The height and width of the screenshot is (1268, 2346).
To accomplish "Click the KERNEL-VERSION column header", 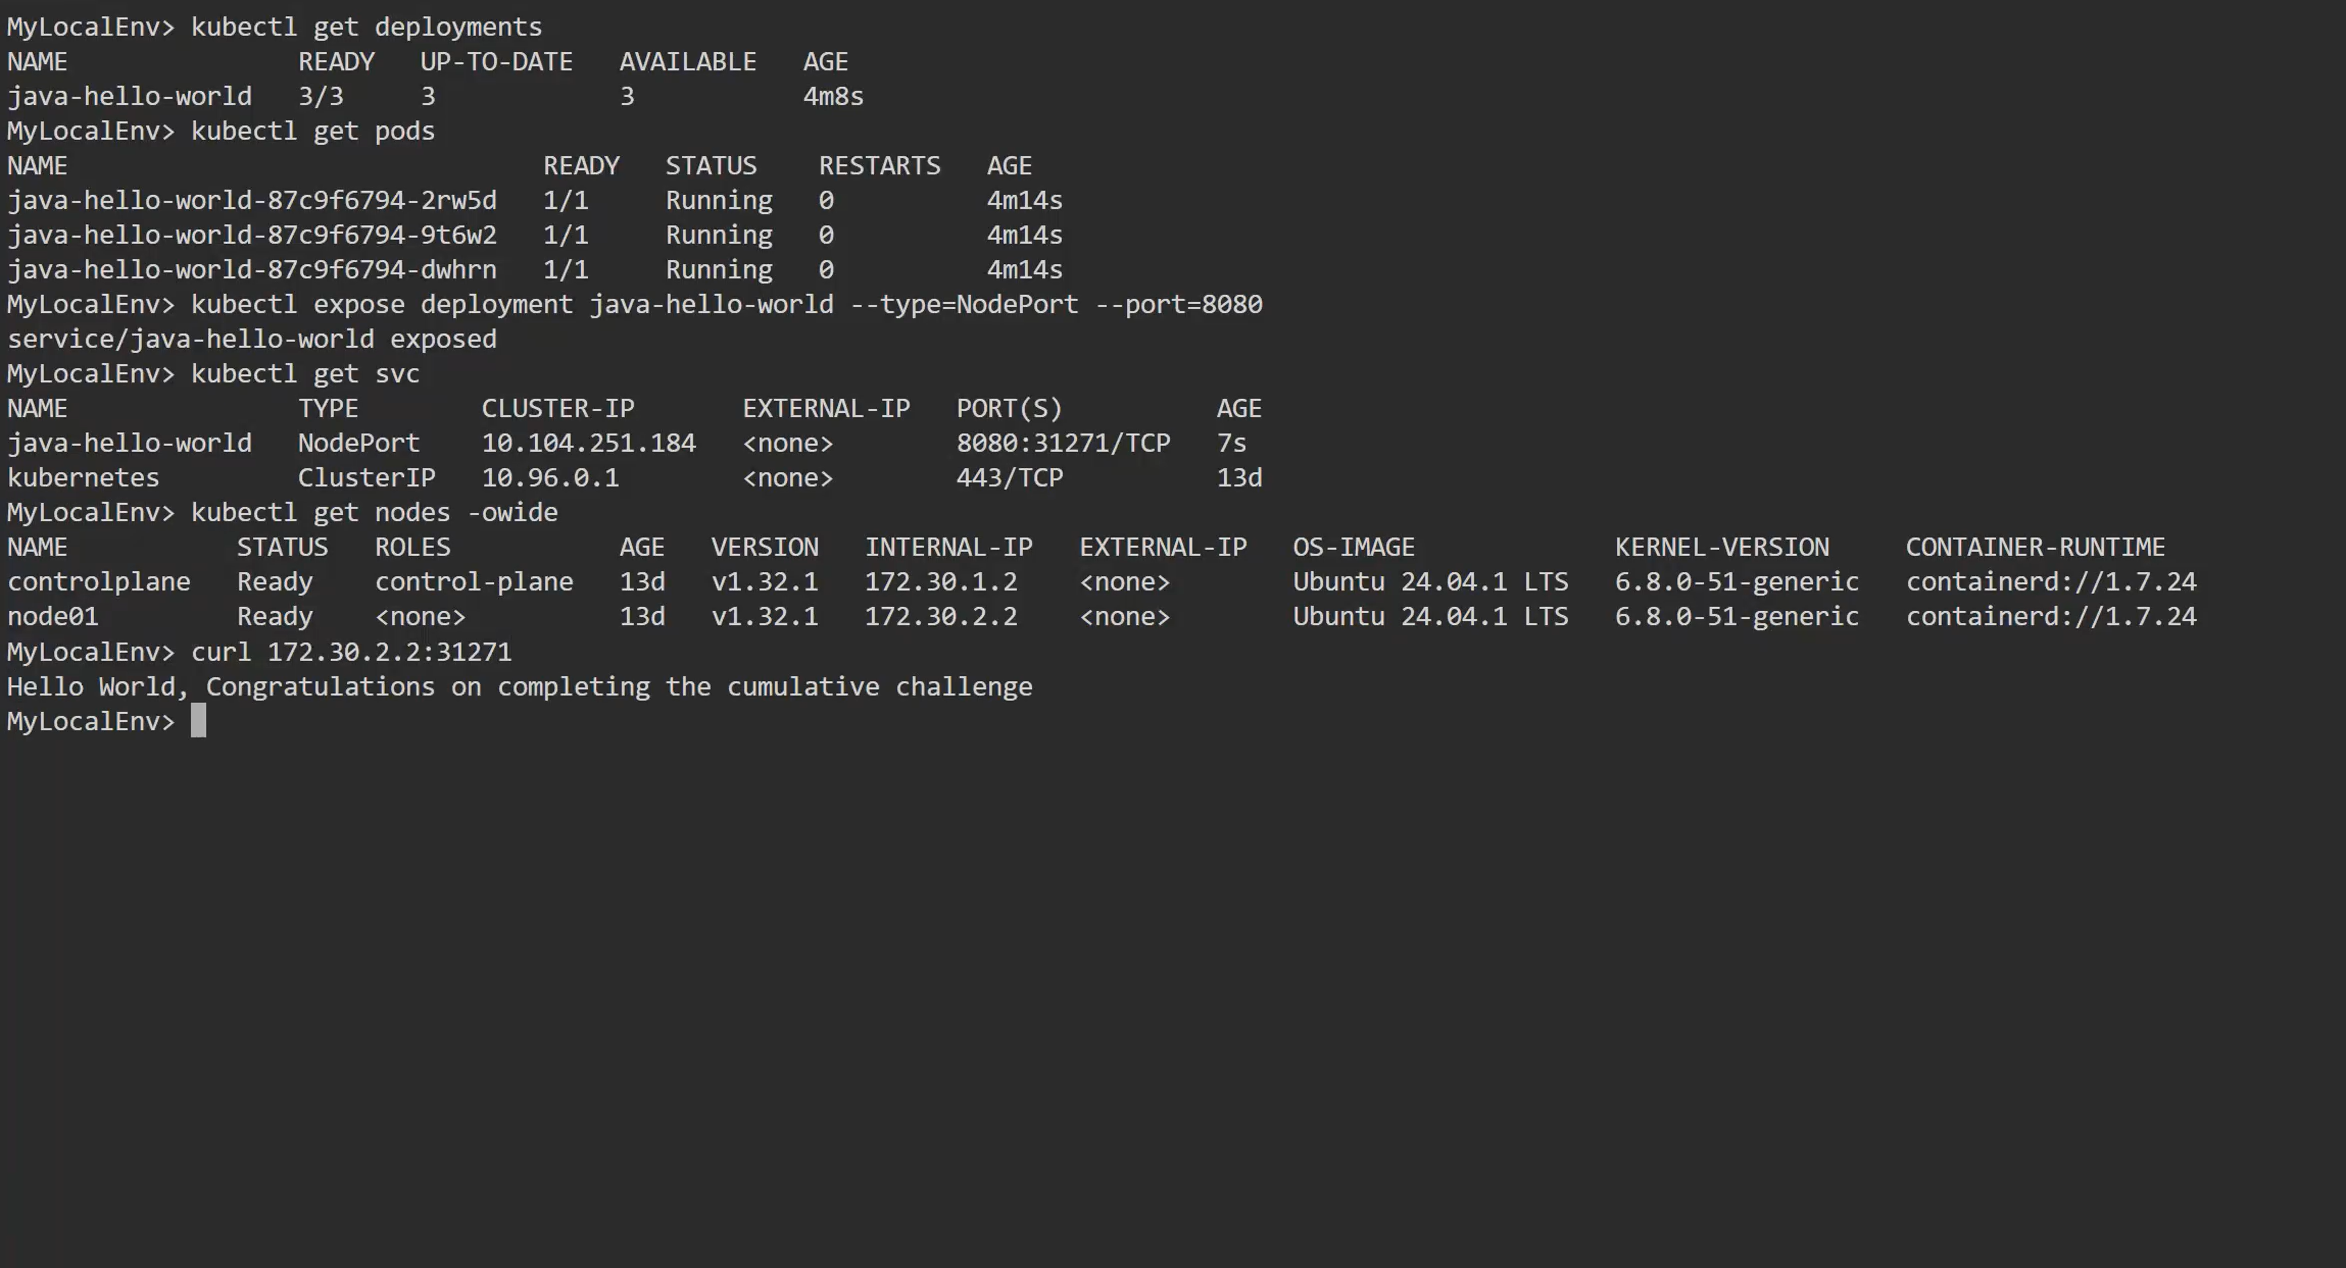I will [x=1721, y=548].
